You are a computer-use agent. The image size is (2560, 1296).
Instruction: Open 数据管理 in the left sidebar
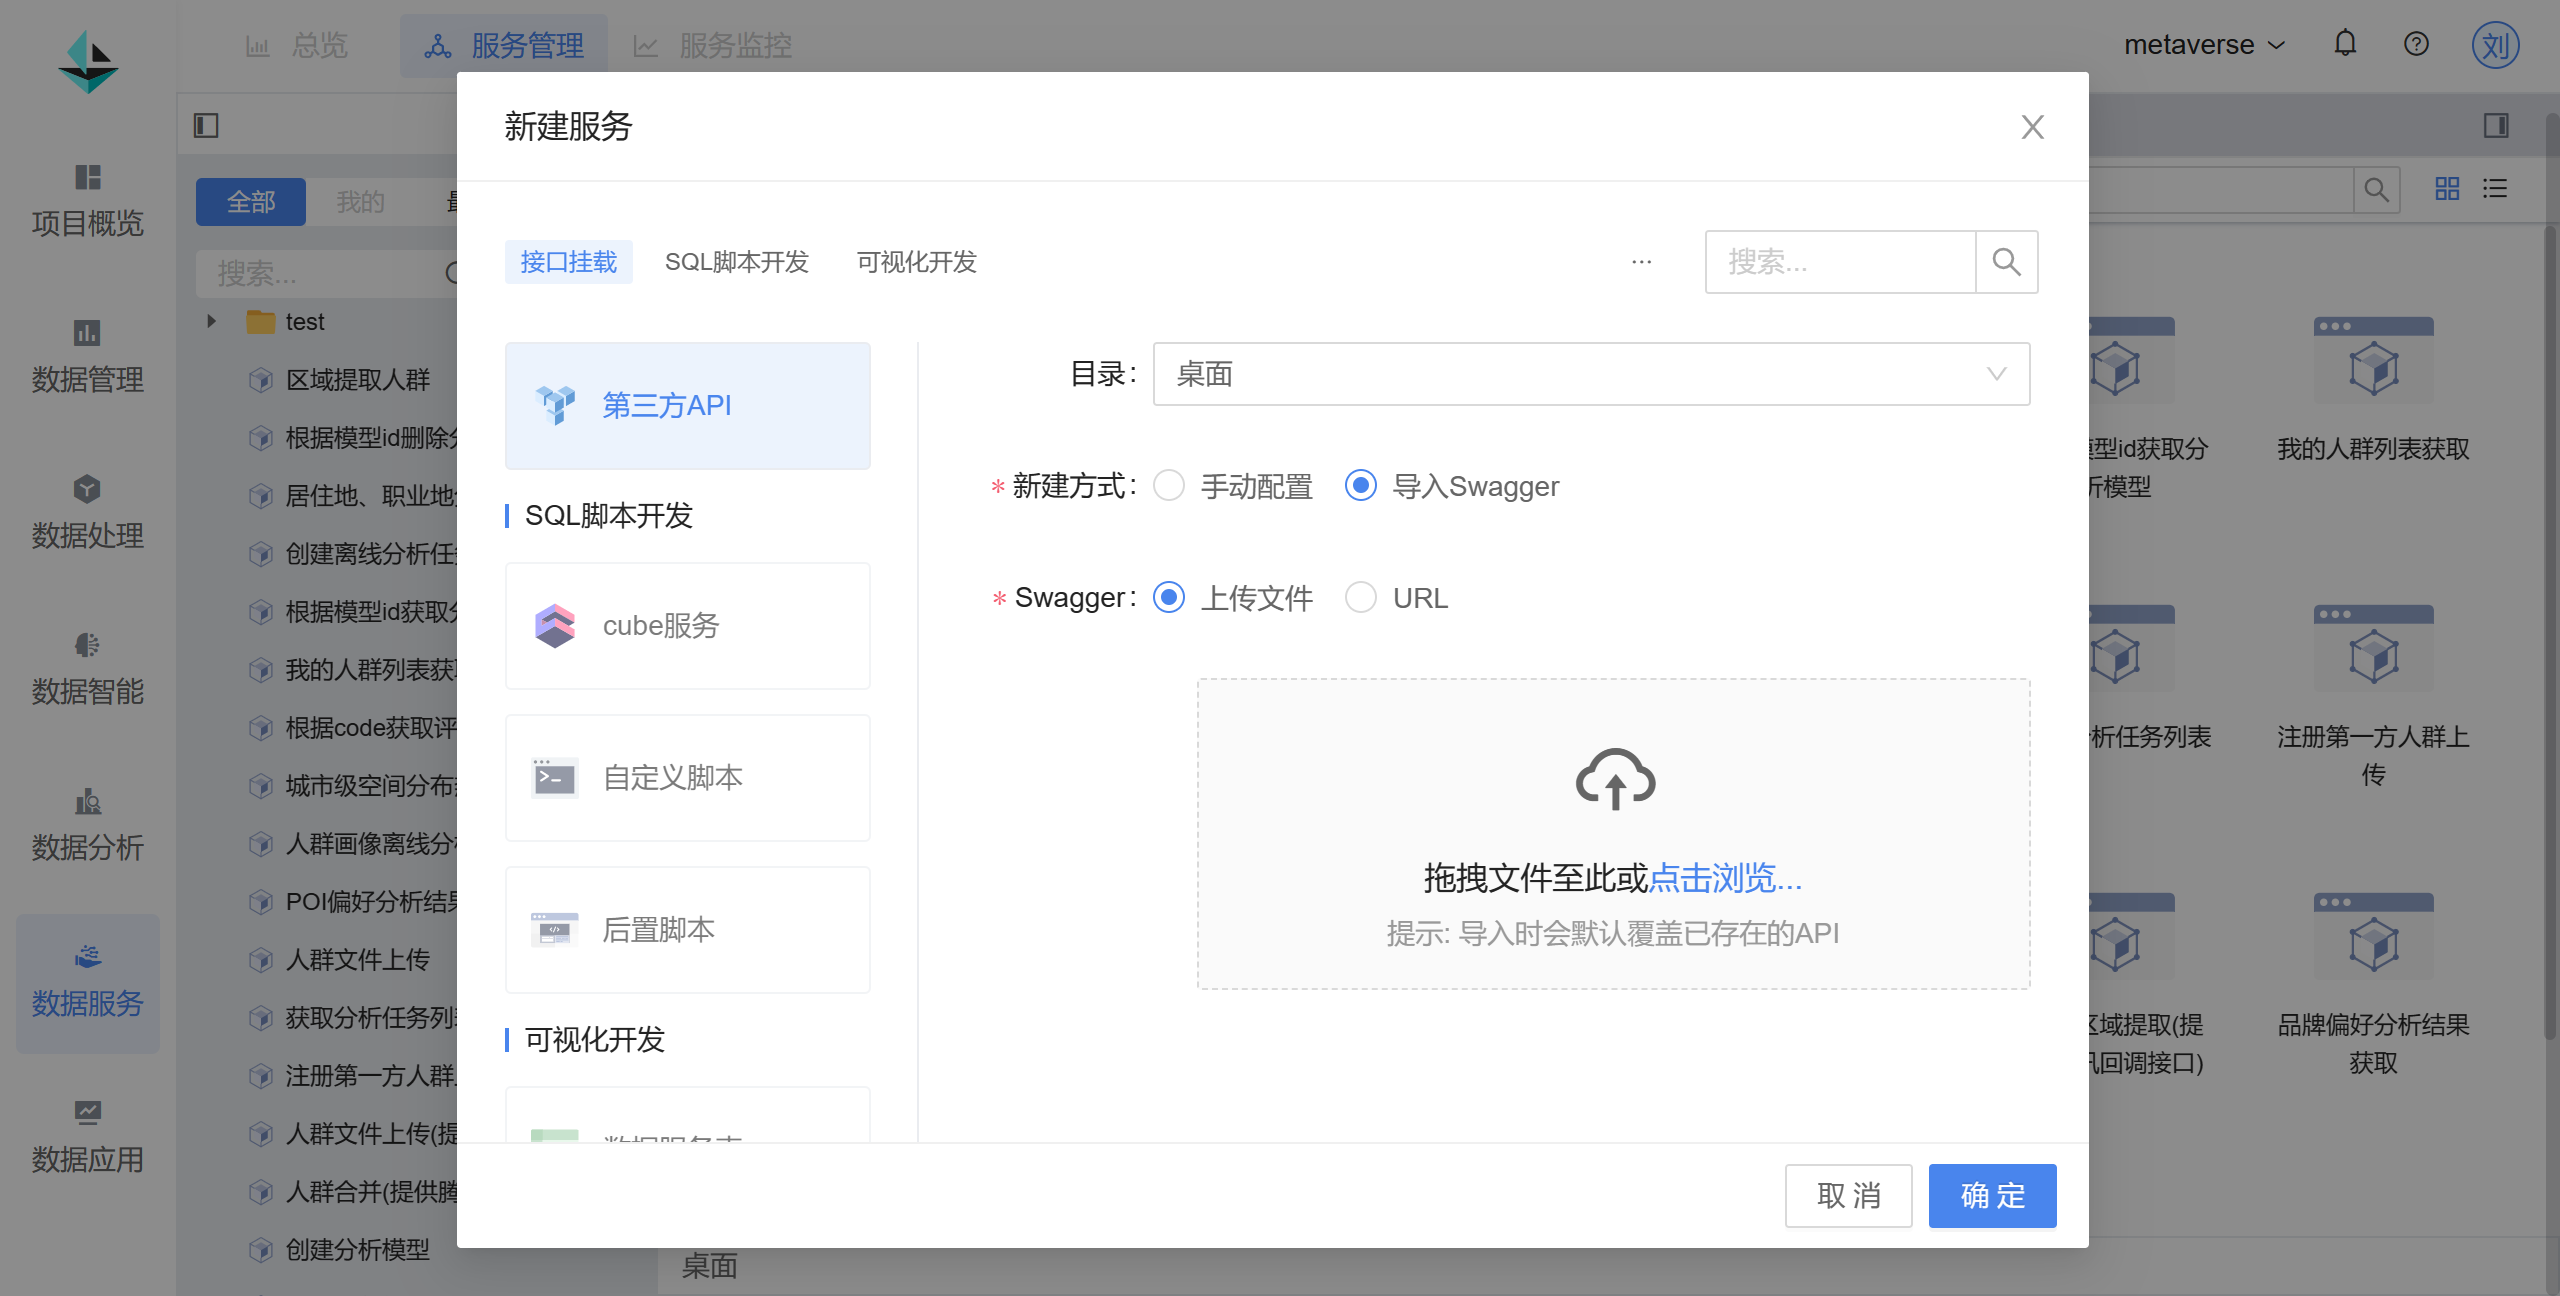tap(88, 358)
